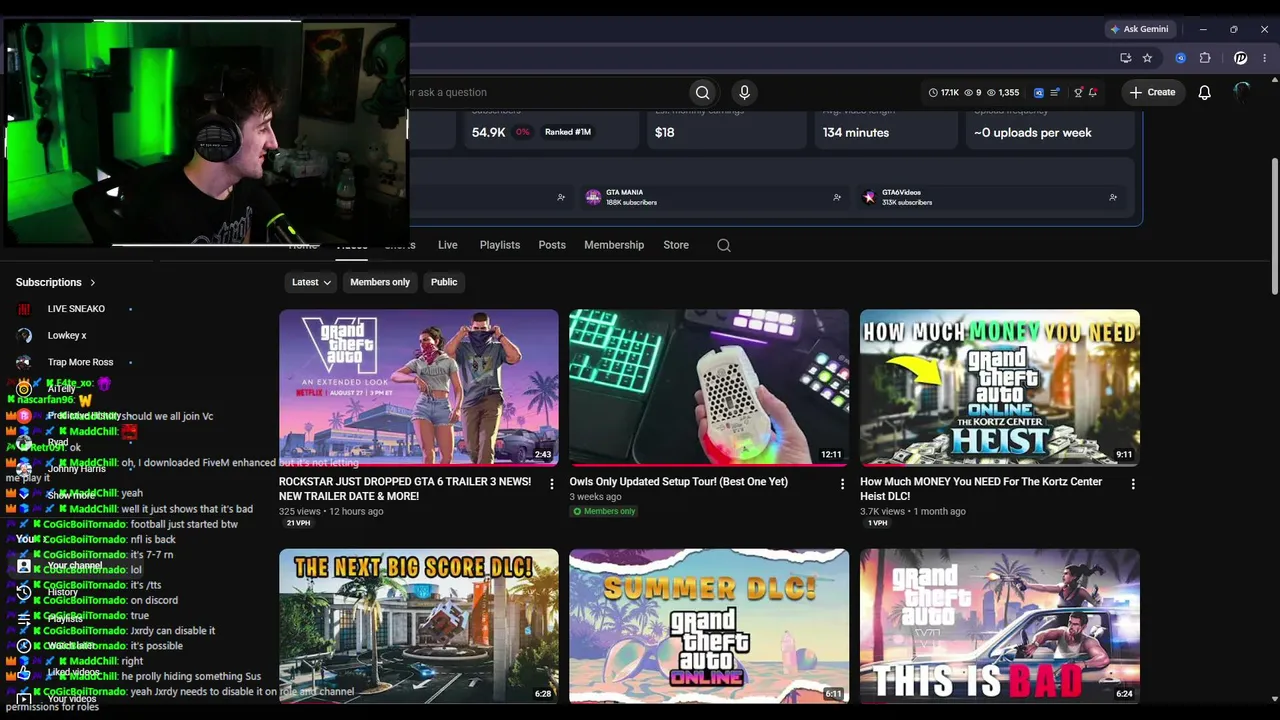Image resolution: width=1280 pixels, height=720 pixels.
Task: Switch to the Posts tab
Action: click(x=552, y=245)
